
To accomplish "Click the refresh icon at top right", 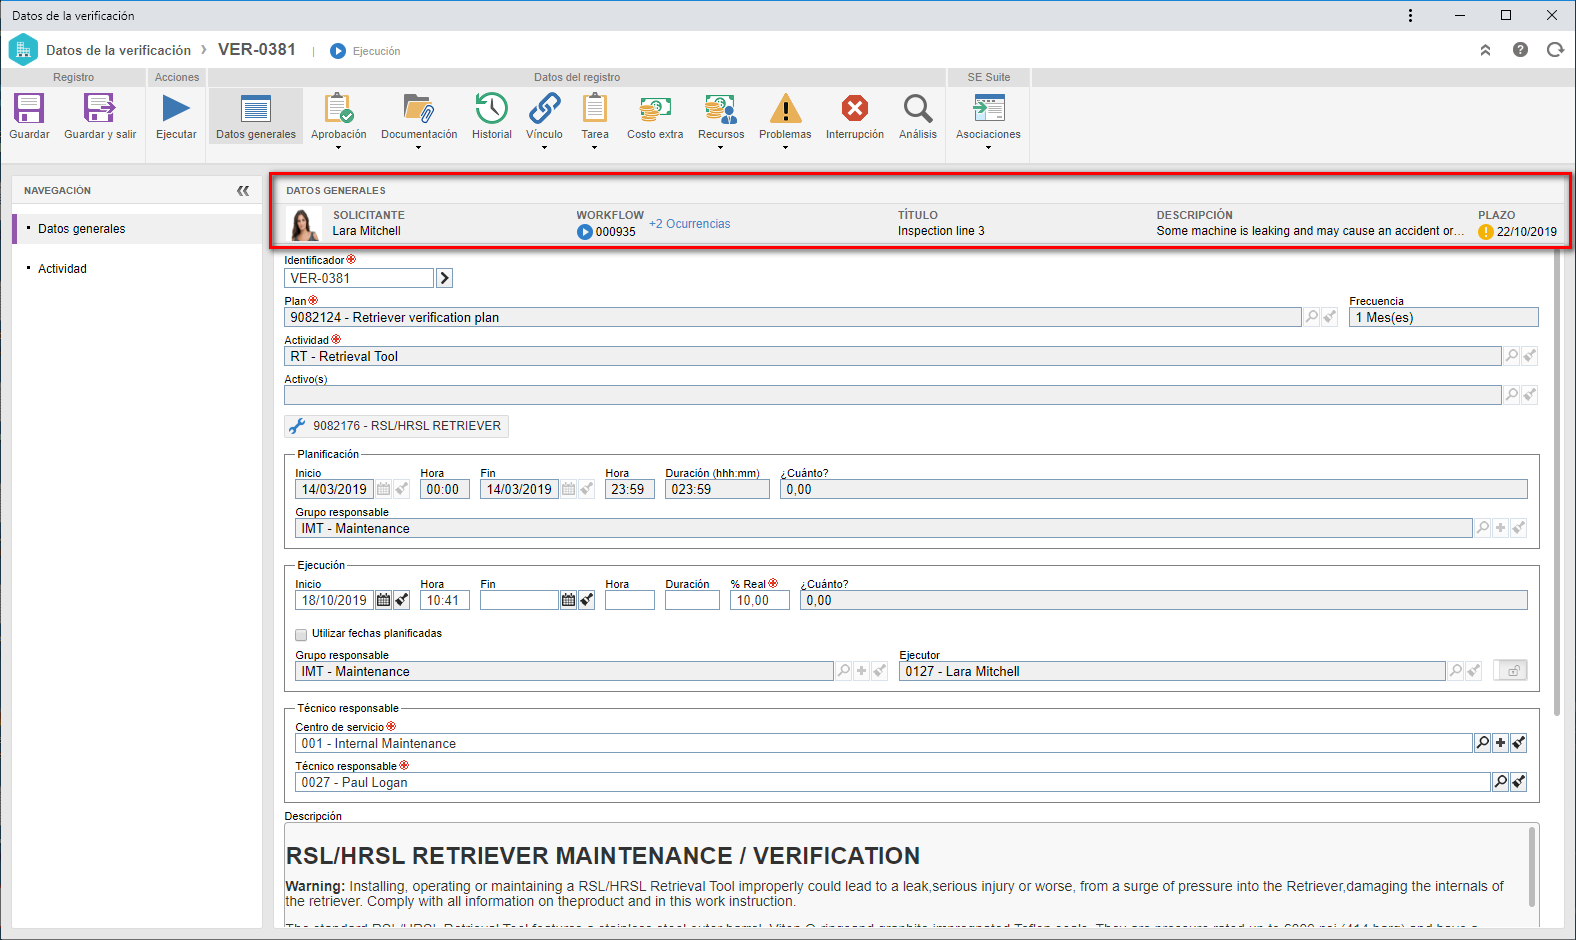I will pyautogui.click(x=1555, y=50).
